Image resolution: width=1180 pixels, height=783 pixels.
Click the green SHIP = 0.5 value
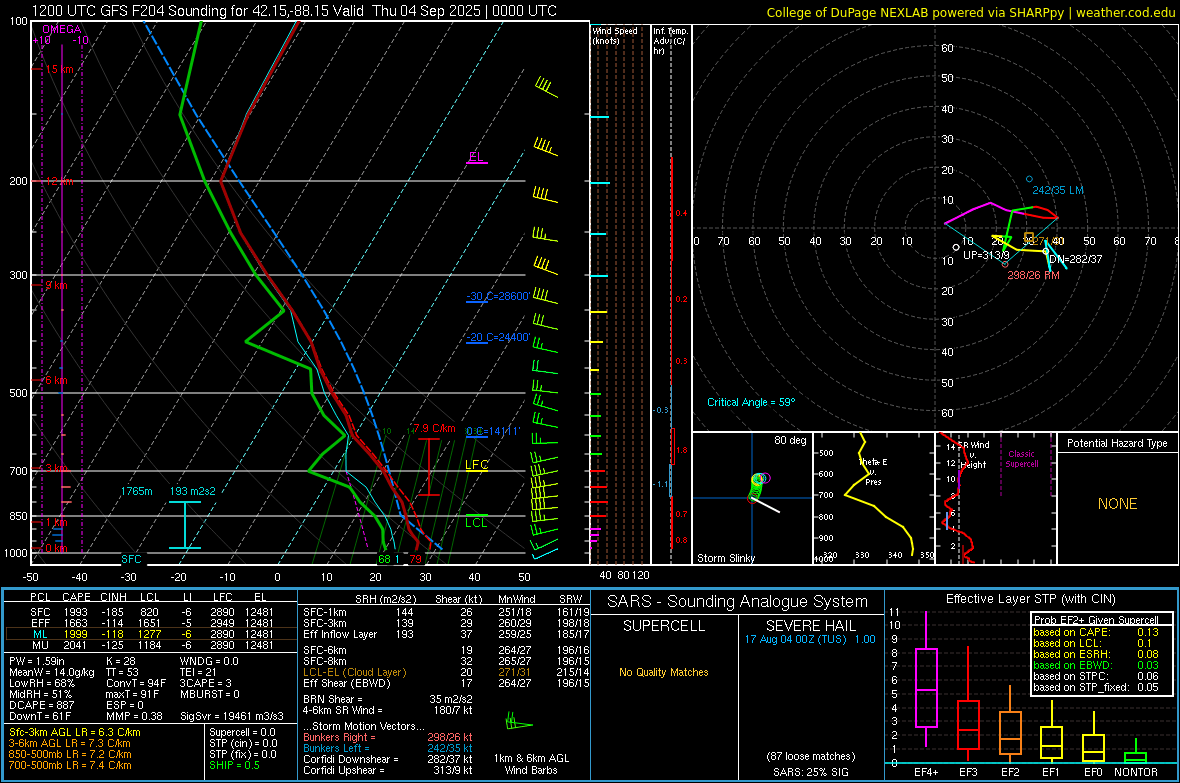pyautogui.click(x=234, y=765)
